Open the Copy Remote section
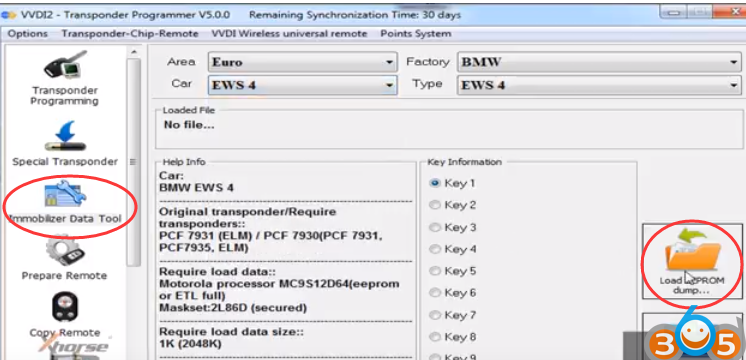The height and width of the screenshot is (360, 746). 65,314
